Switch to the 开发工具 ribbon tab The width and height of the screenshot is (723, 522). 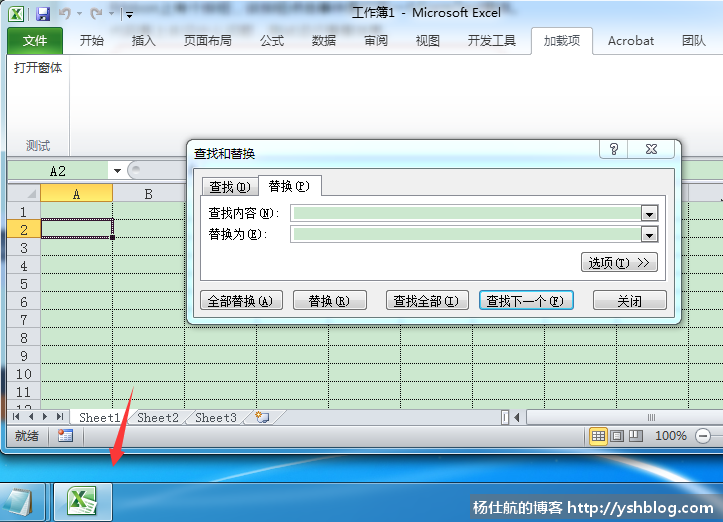click(492, 41)
